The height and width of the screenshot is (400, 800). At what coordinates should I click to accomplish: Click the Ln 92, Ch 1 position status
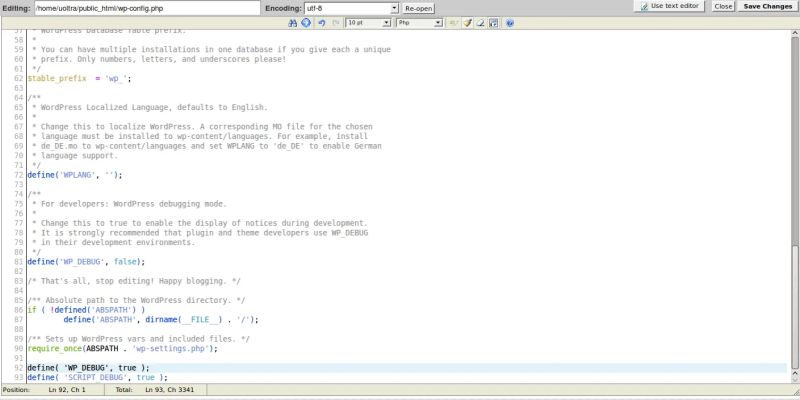[x=66, y=390]
